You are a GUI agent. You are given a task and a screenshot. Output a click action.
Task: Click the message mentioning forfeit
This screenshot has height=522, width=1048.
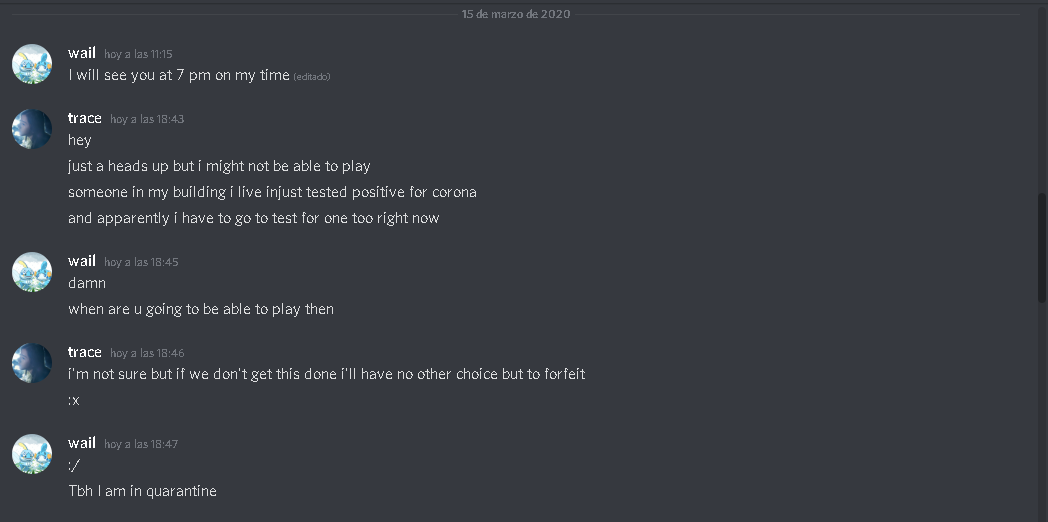[x=327, y=374]
